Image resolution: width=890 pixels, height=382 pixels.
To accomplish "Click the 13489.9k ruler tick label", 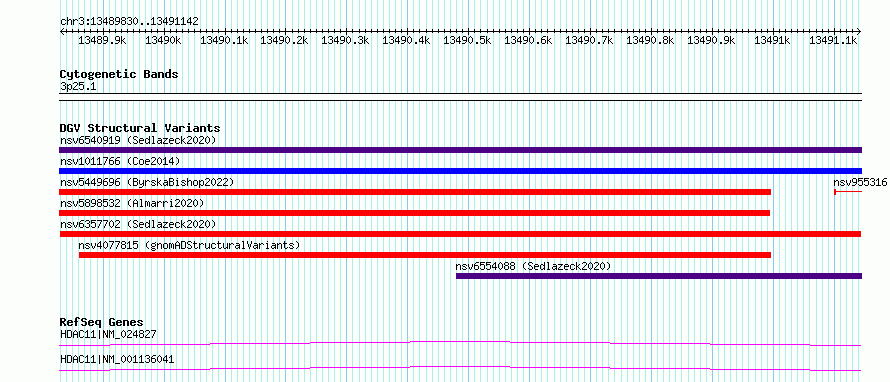I will pos(101,40).
